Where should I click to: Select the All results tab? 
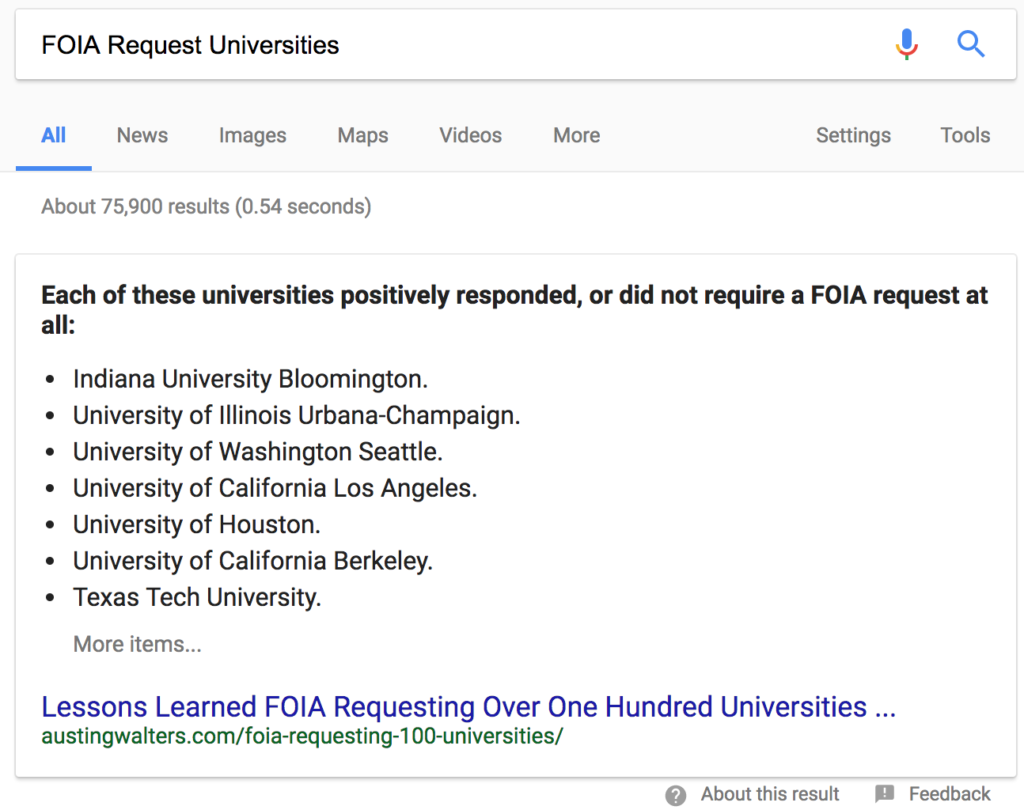54,135
